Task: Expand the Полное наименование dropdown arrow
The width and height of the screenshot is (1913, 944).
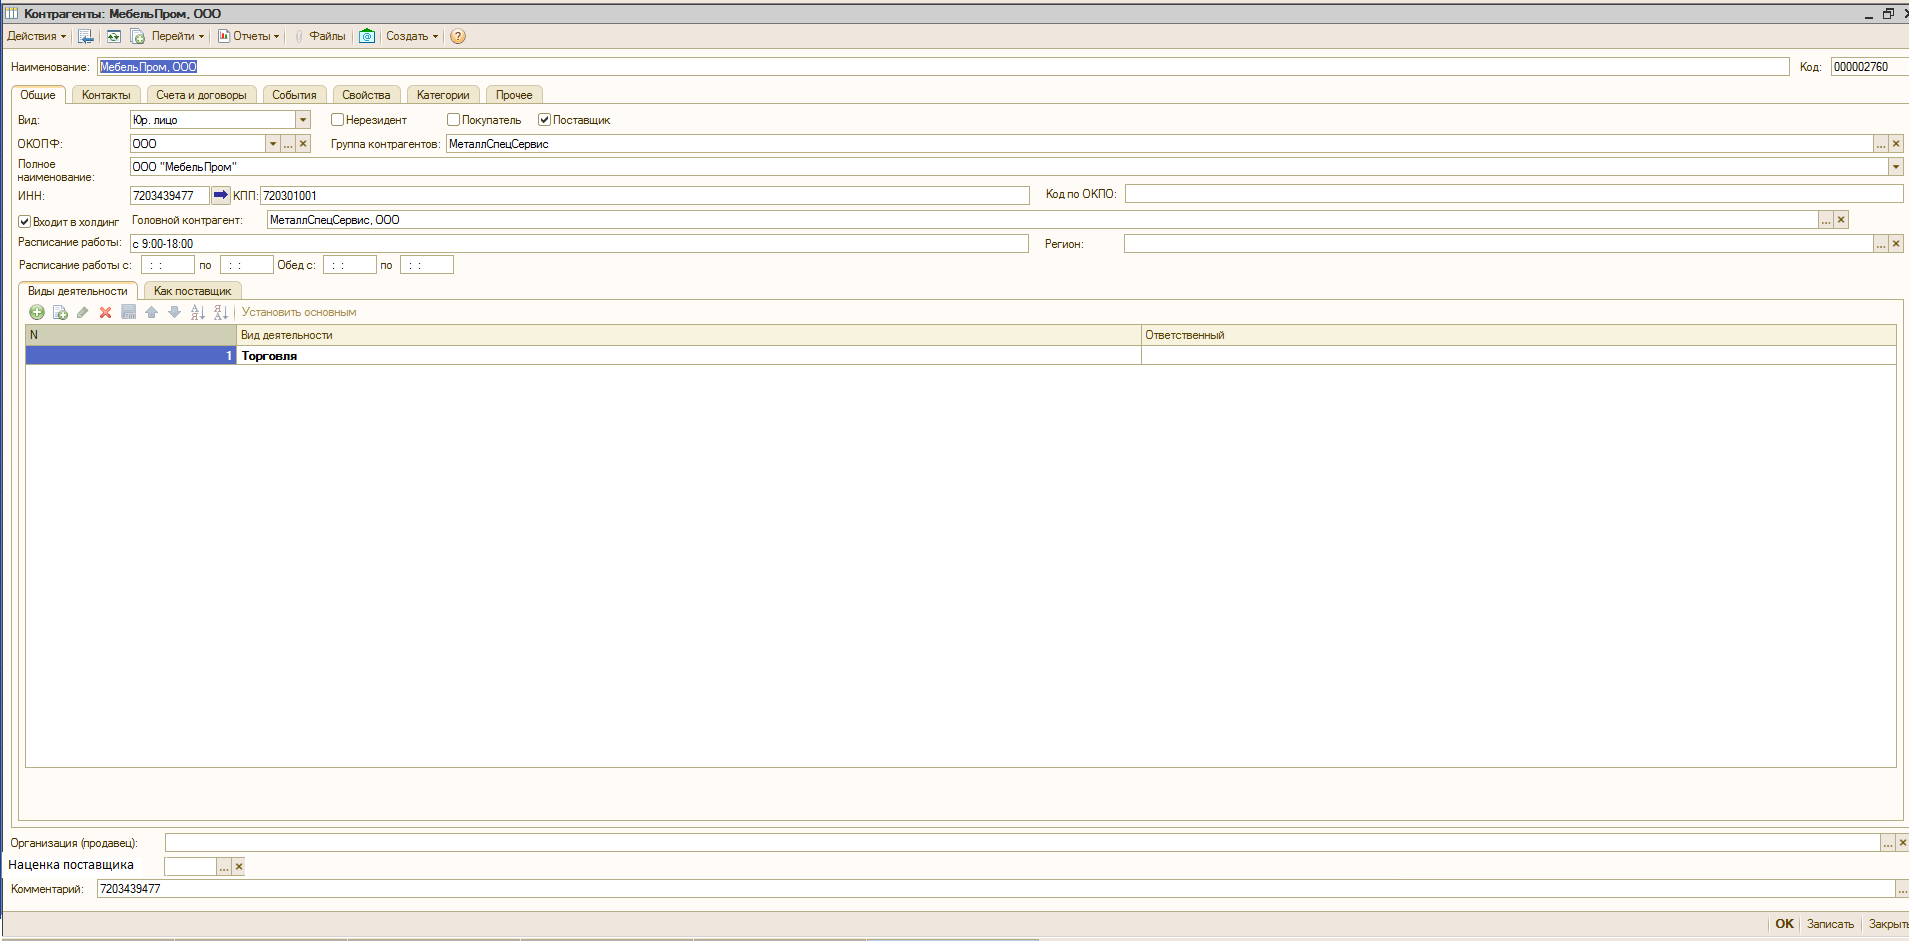Action: click(x=1895, y=167)
